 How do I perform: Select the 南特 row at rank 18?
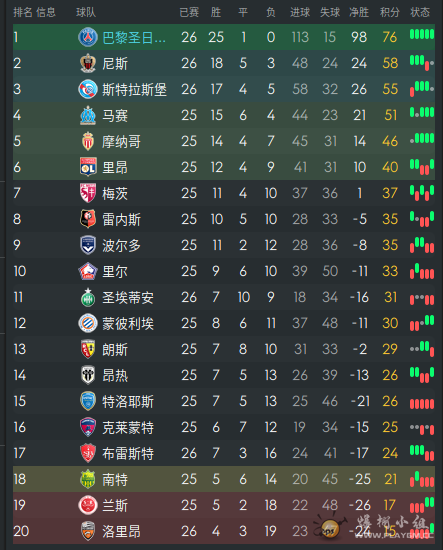(x=224, y=479)
